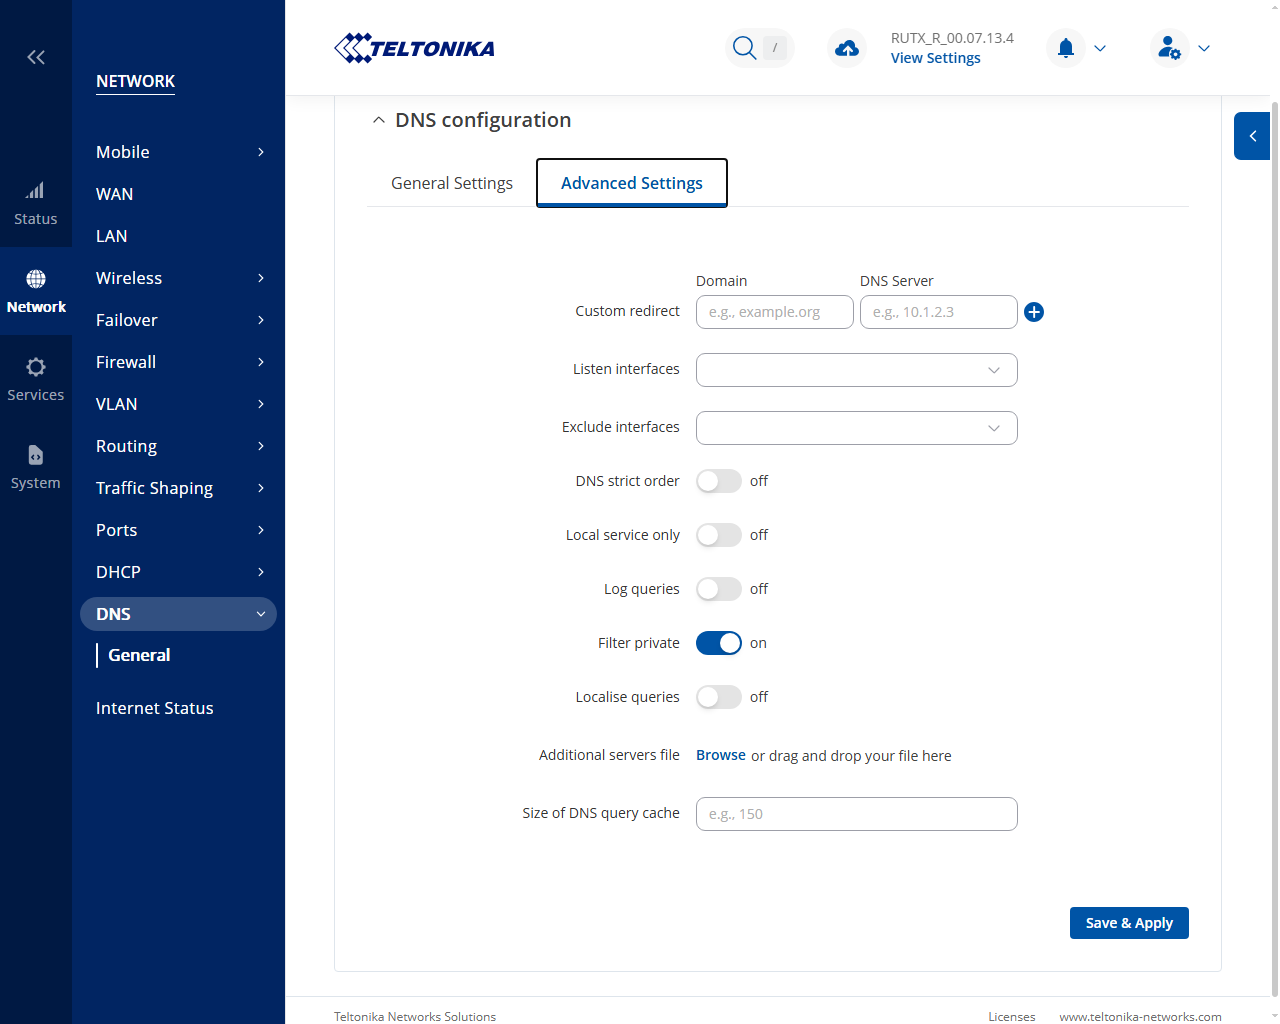Expand the blue side panel arrow
The height and width of the screenshot is (1024, 1280).
(1252, 136)
